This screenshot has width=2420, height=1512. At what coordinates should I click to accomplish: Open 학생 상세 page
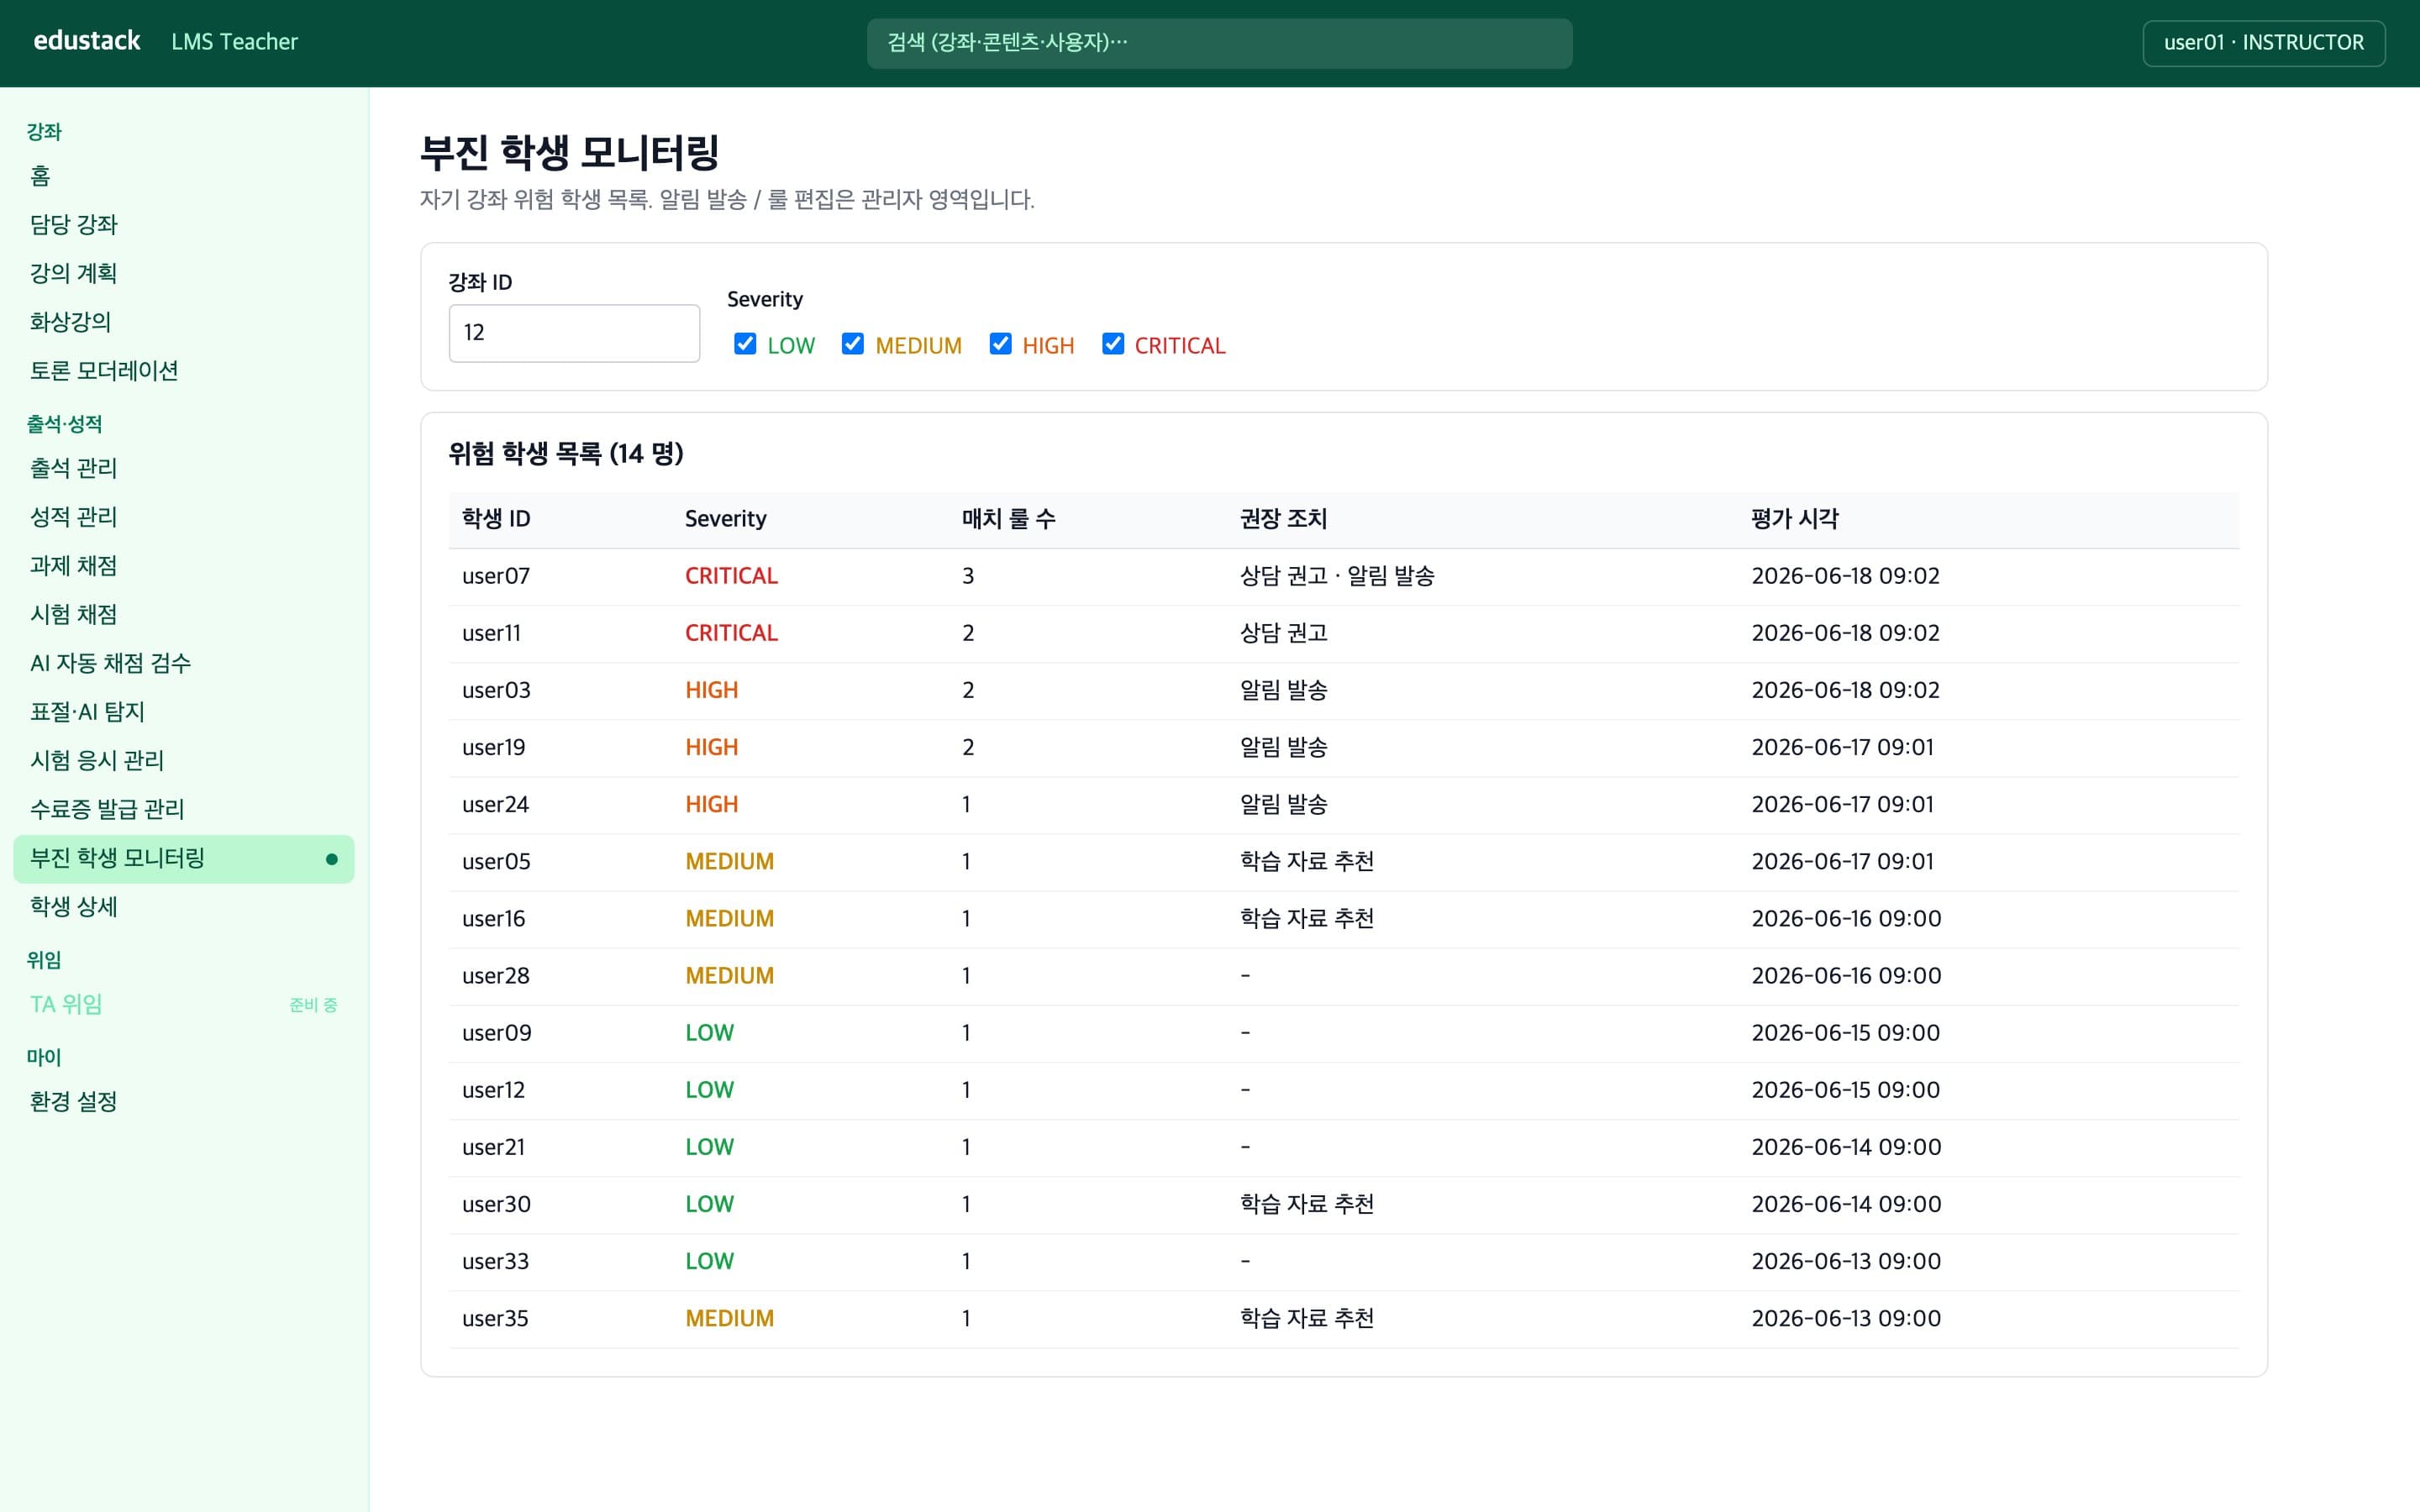click(x=184, y=907)
